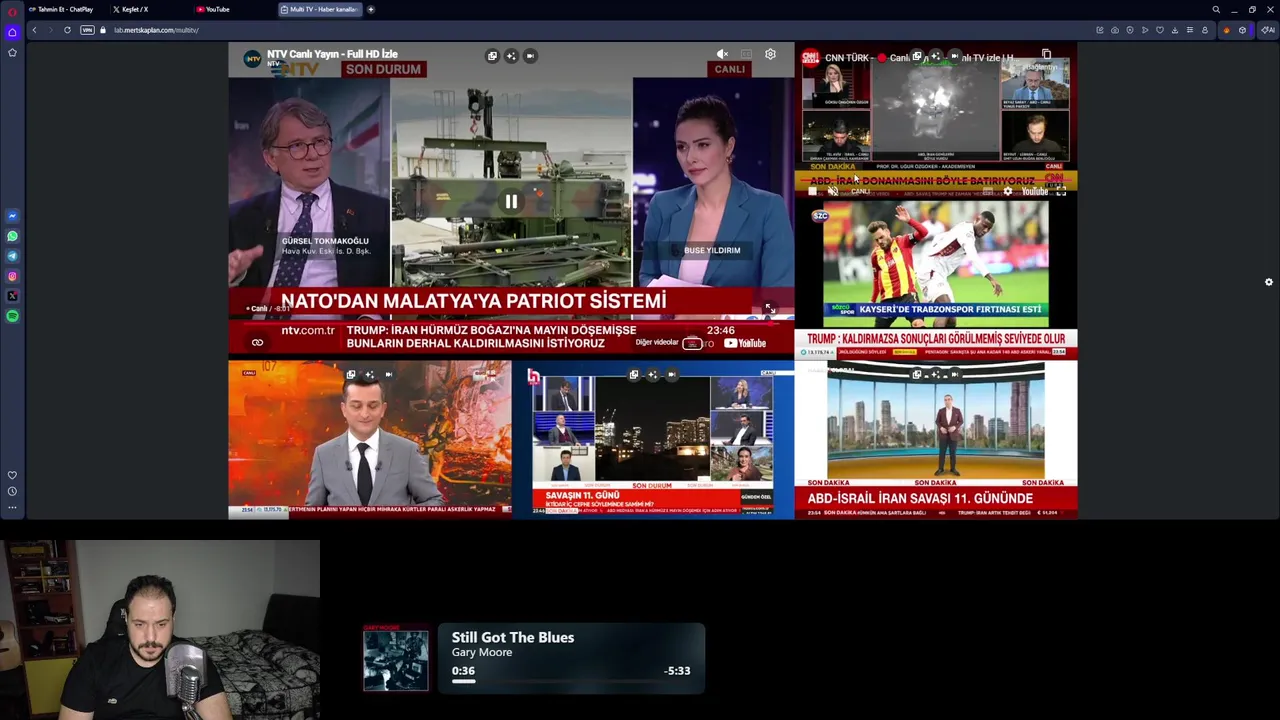Copy NTV video link chain icon
Viewport: 1280px width, 720px height.
pyautogui.click(x=257, y=343)
